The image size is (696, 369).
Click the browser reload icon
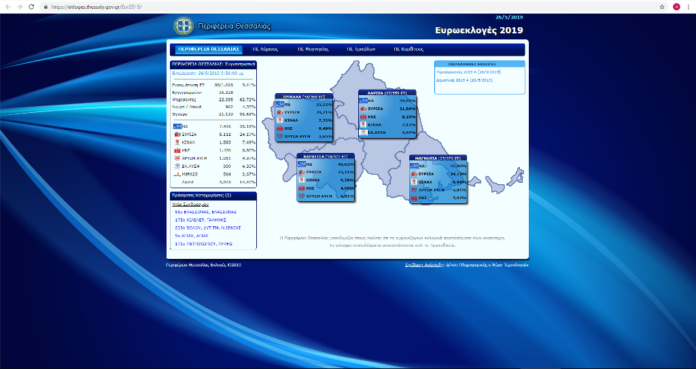coord(31,7)
